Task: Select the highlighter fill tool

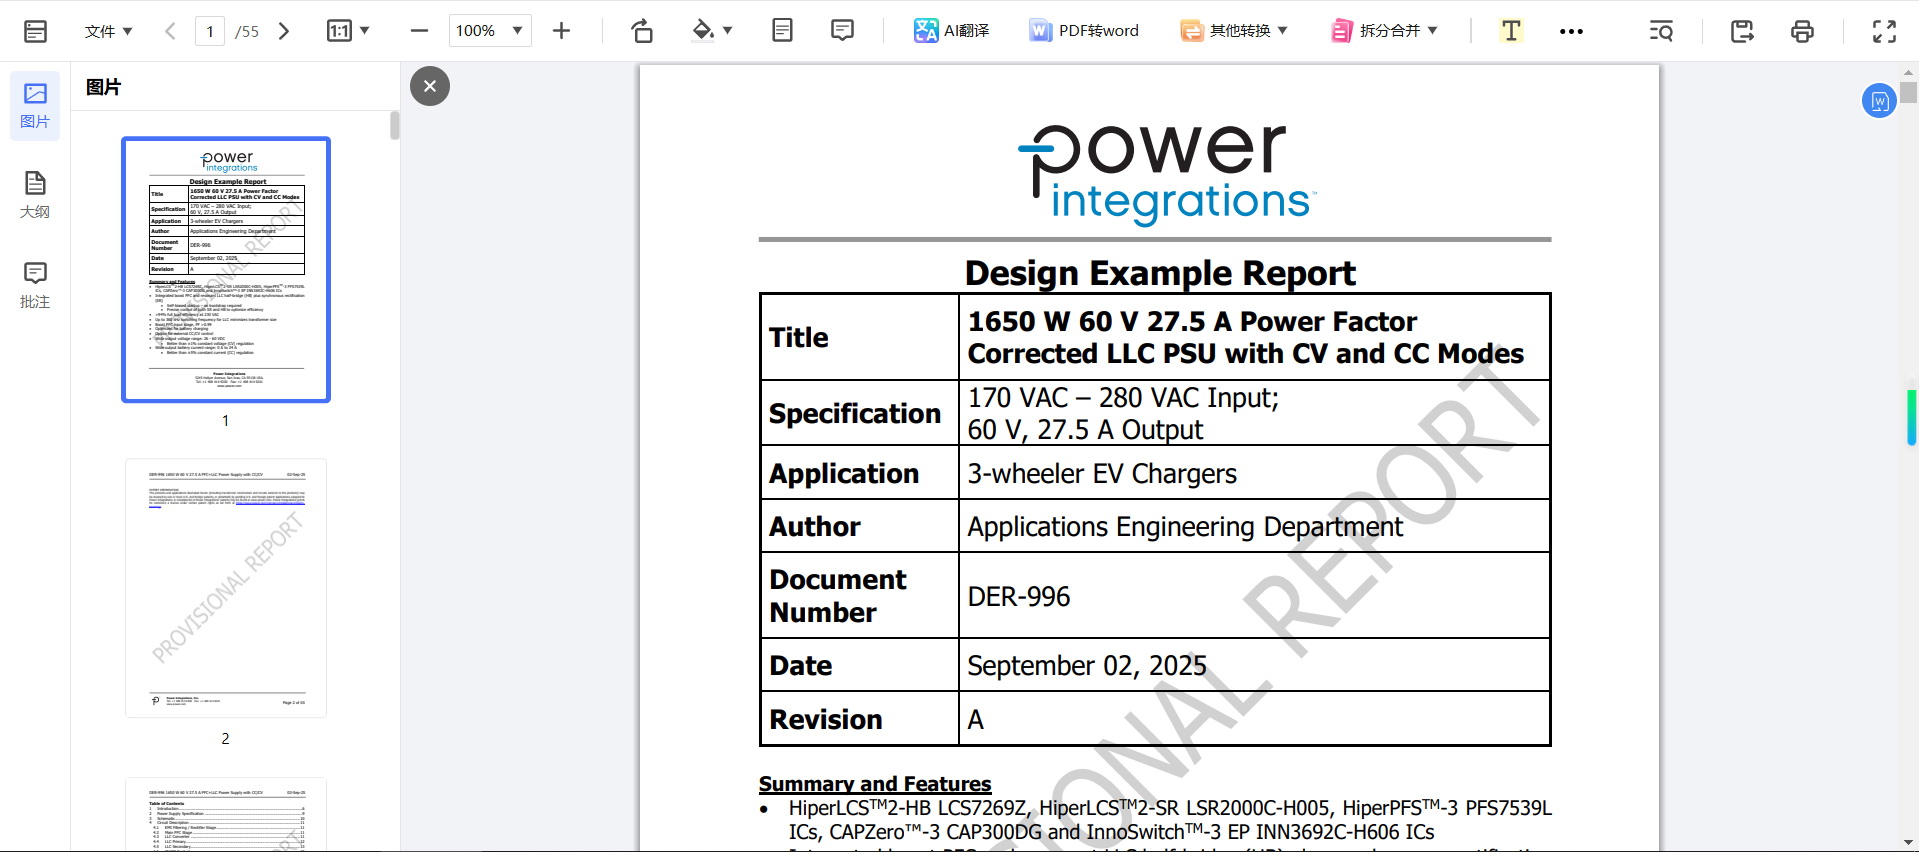Action: point(703,31)
